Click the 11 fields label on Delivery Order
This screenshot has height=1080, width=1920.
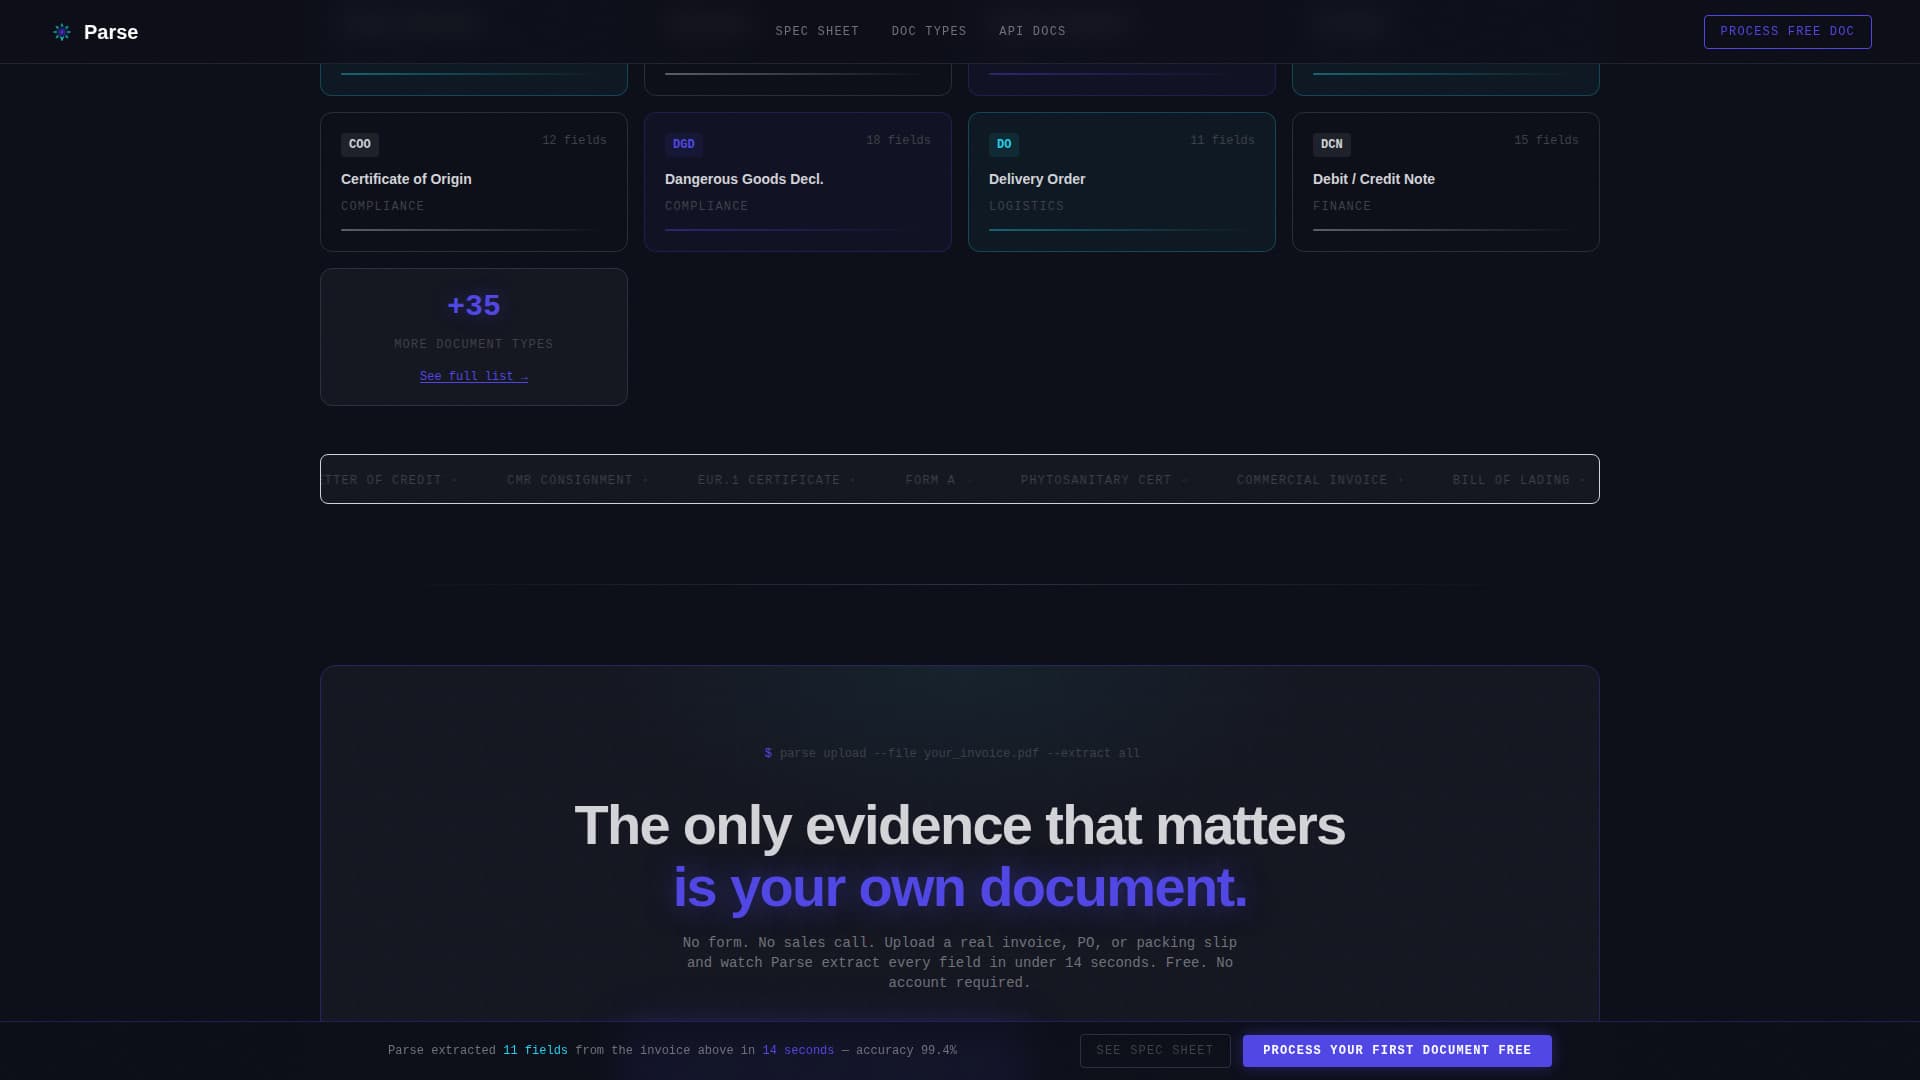pyautogui.click(x=1222, y=140)
